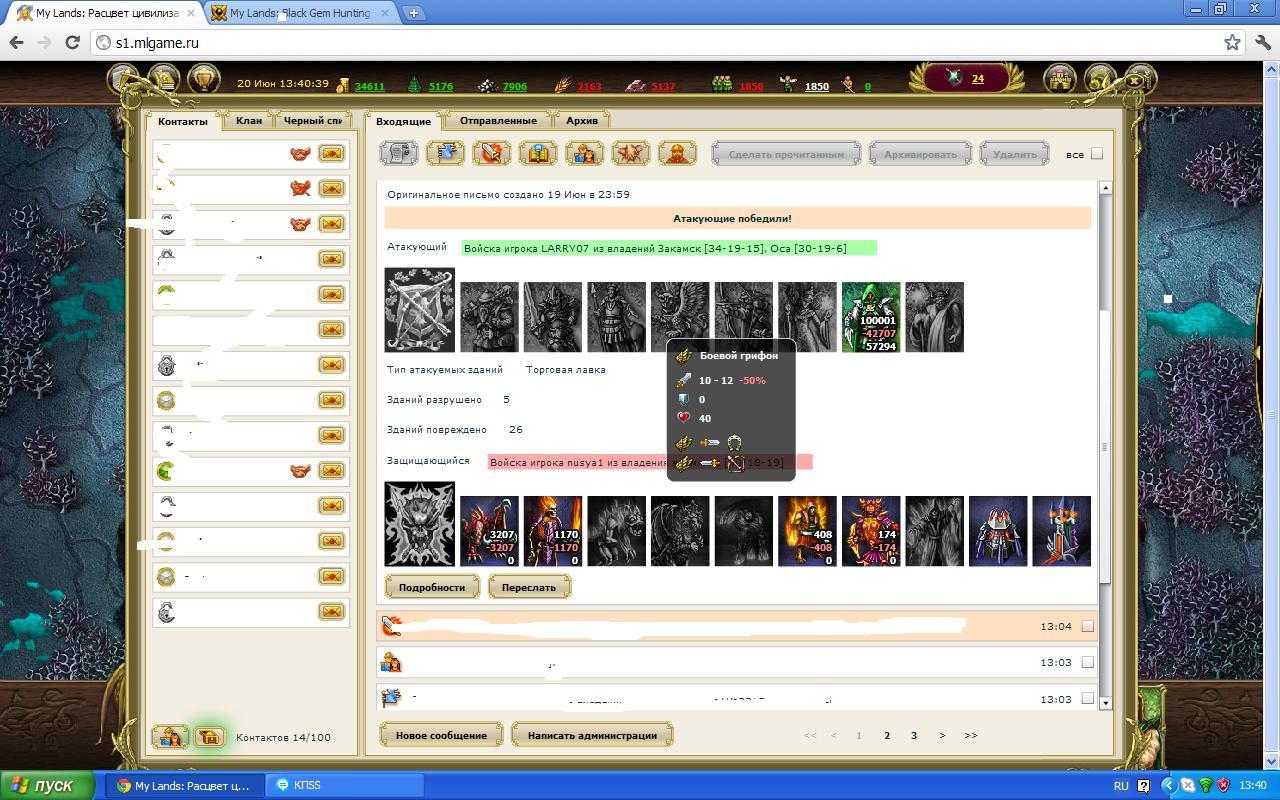The width and height of the screenshot is (1280, 800).
Task: Check the 'все' select-all checkbox
Action: pyautogui.click(x=1097, y=154)
